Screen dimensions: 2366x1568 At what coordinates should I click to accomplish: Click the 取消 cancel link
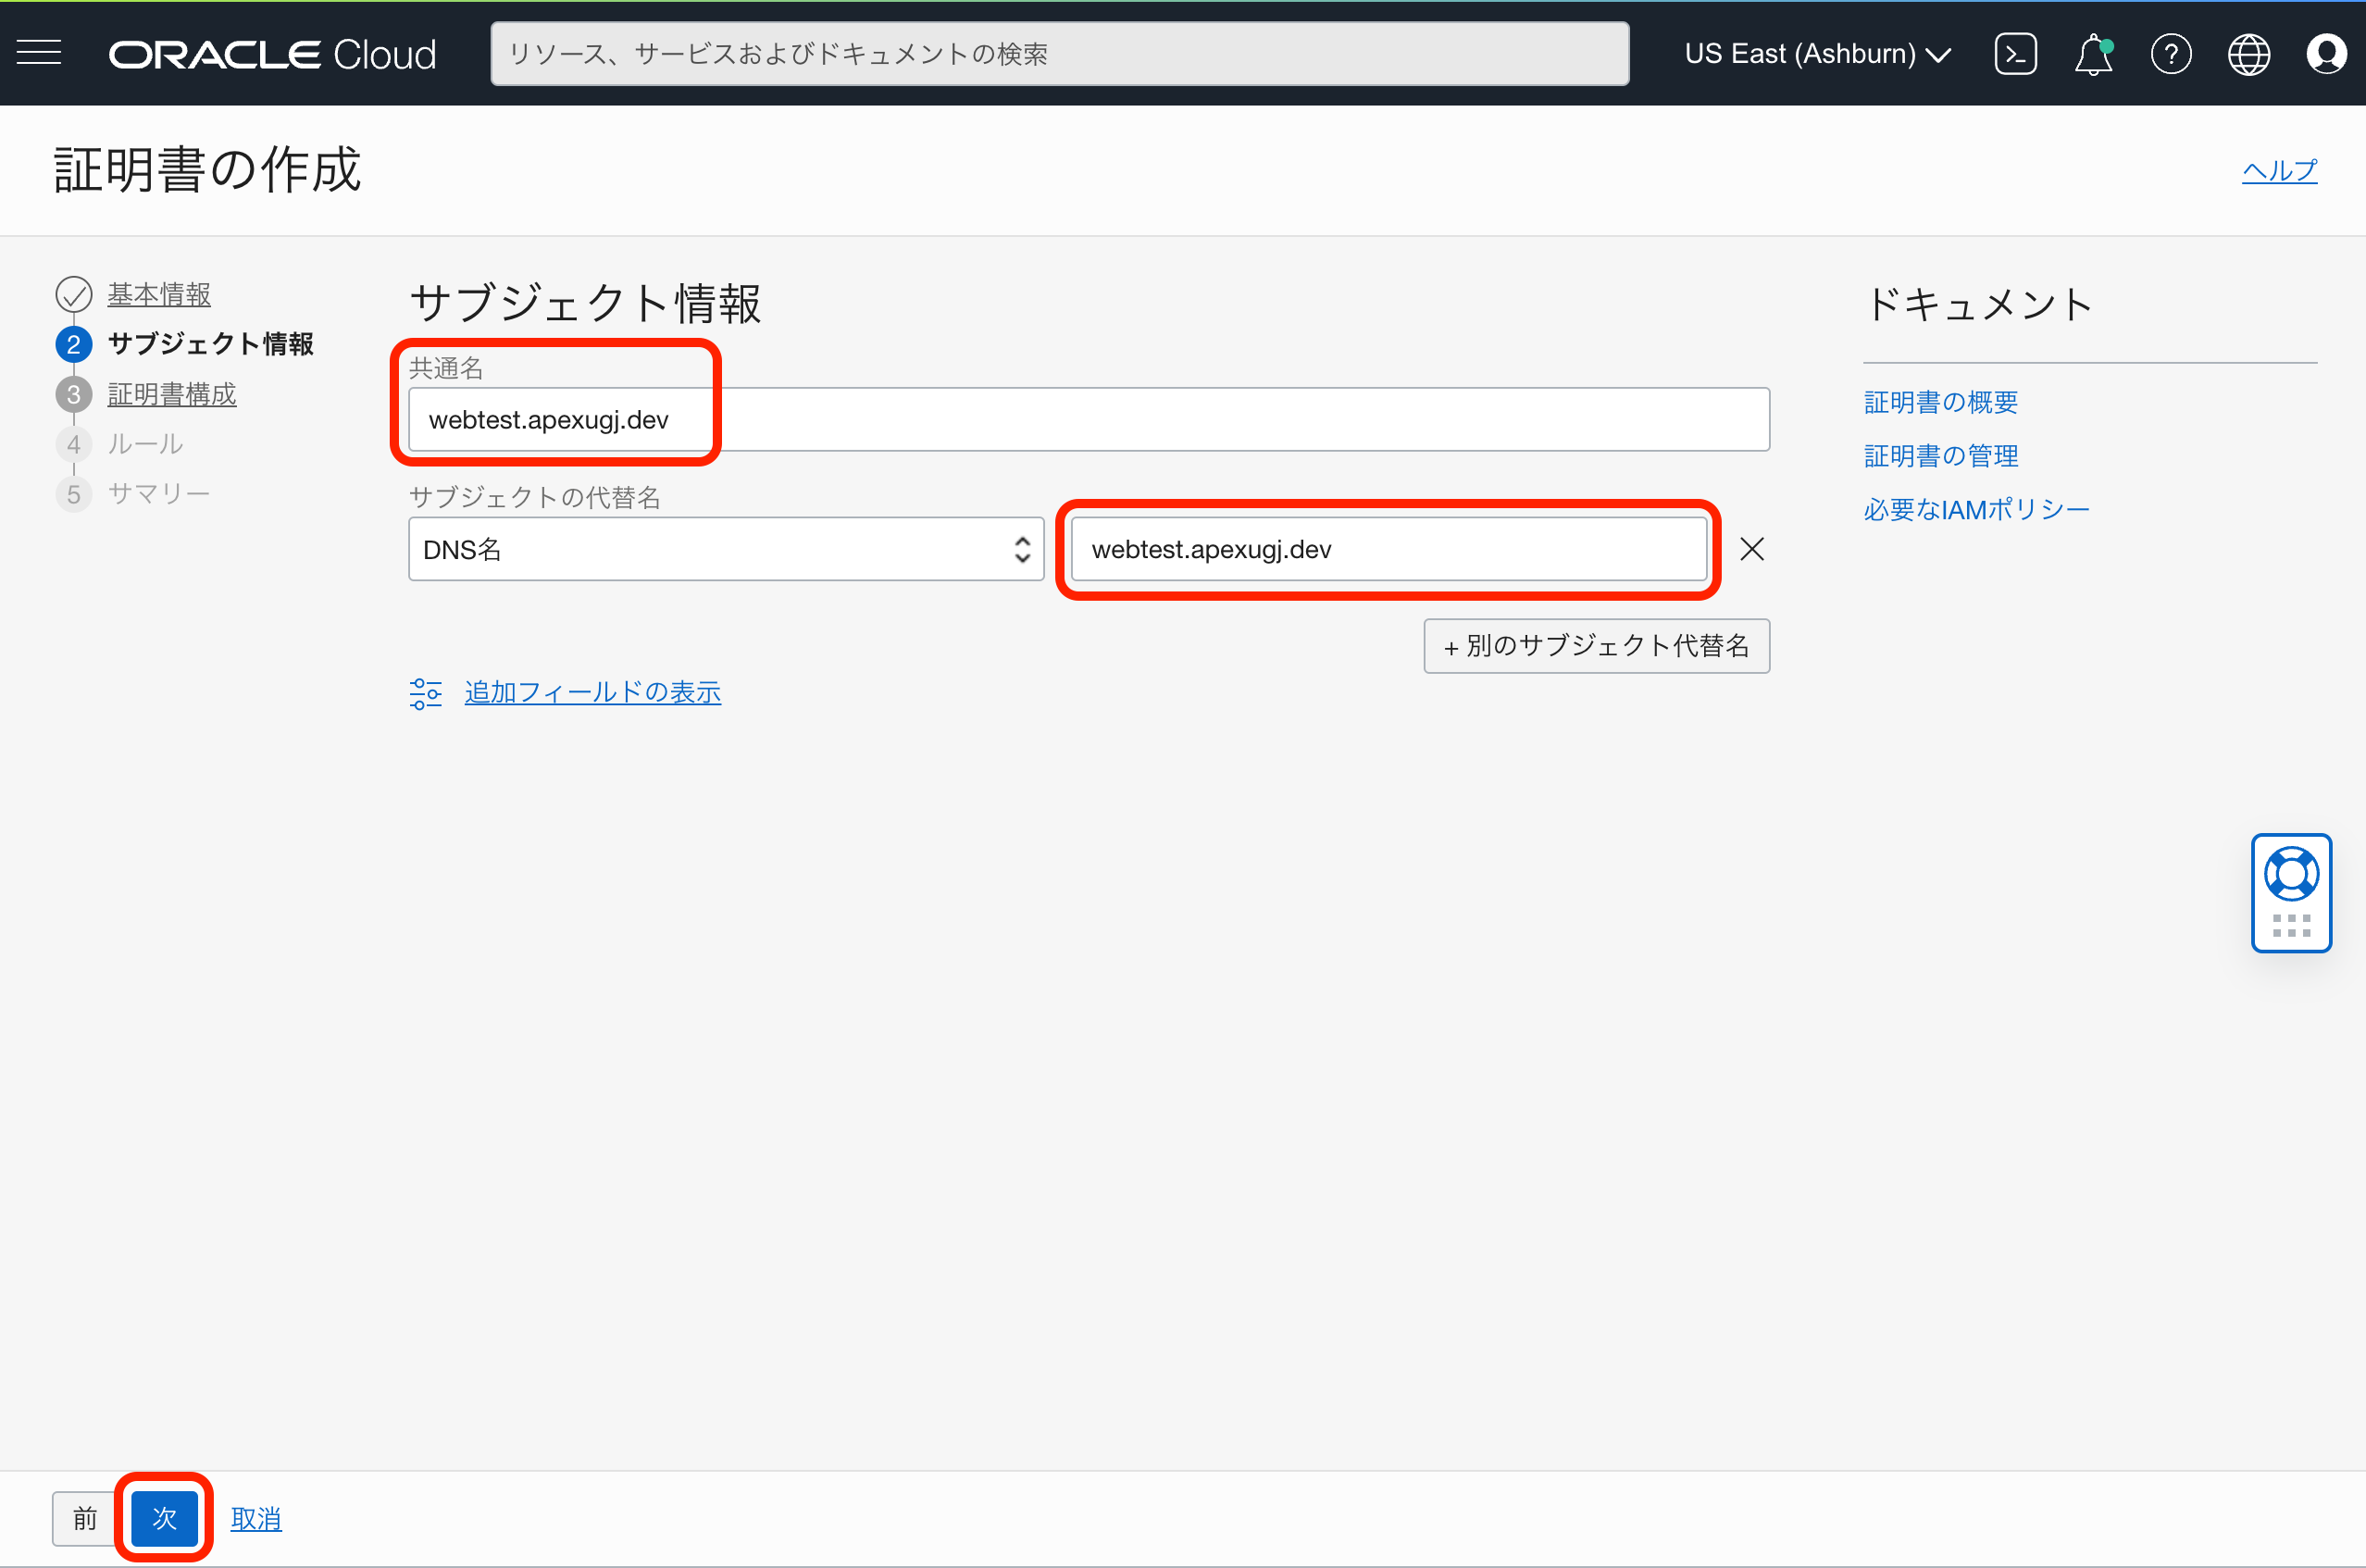(x=256, y=1518)
